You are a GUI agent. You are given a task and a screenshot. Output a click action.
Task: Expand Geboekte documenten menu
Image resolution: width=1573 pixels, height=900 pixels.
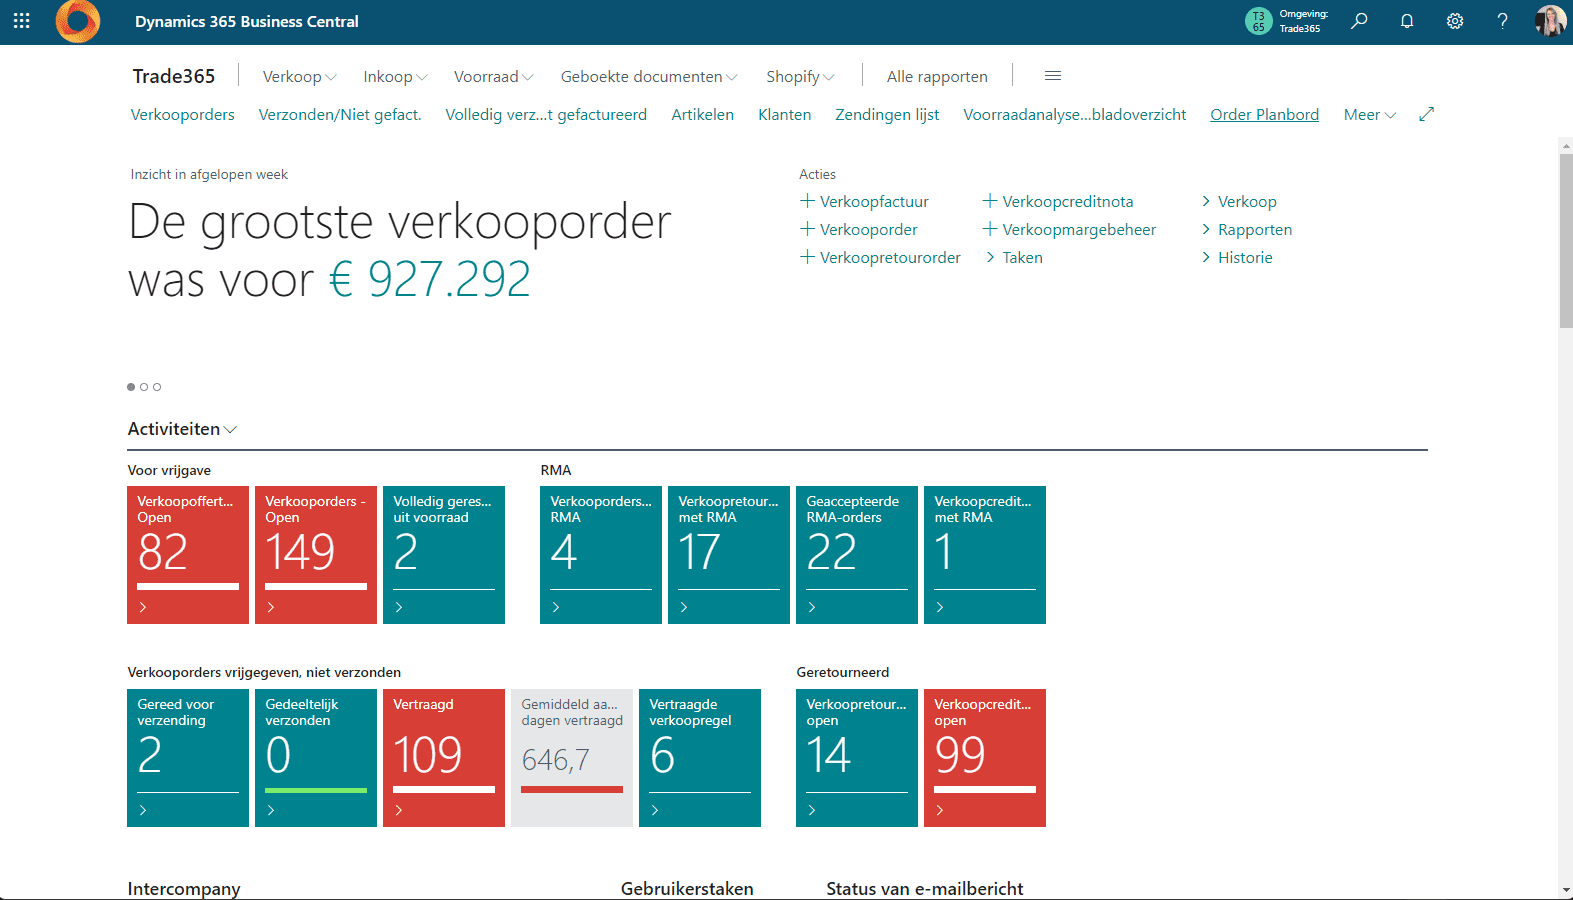(x=649, y=76)
